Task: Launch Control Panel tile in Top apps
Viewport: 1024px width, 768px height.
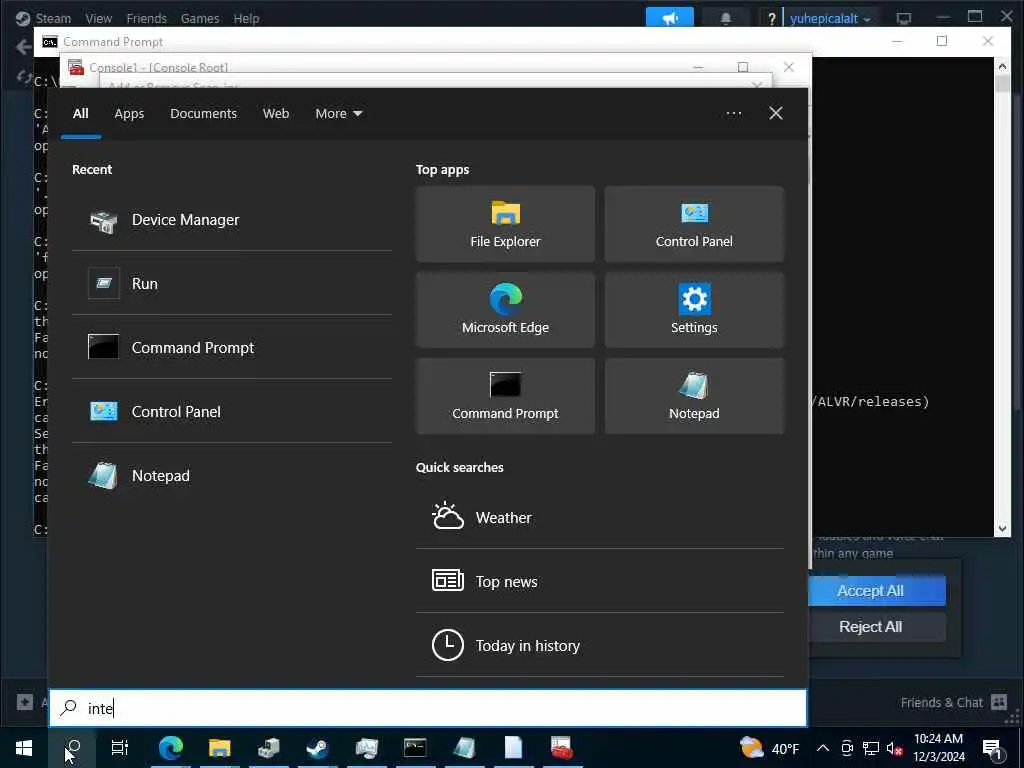Action: [694, 225]
